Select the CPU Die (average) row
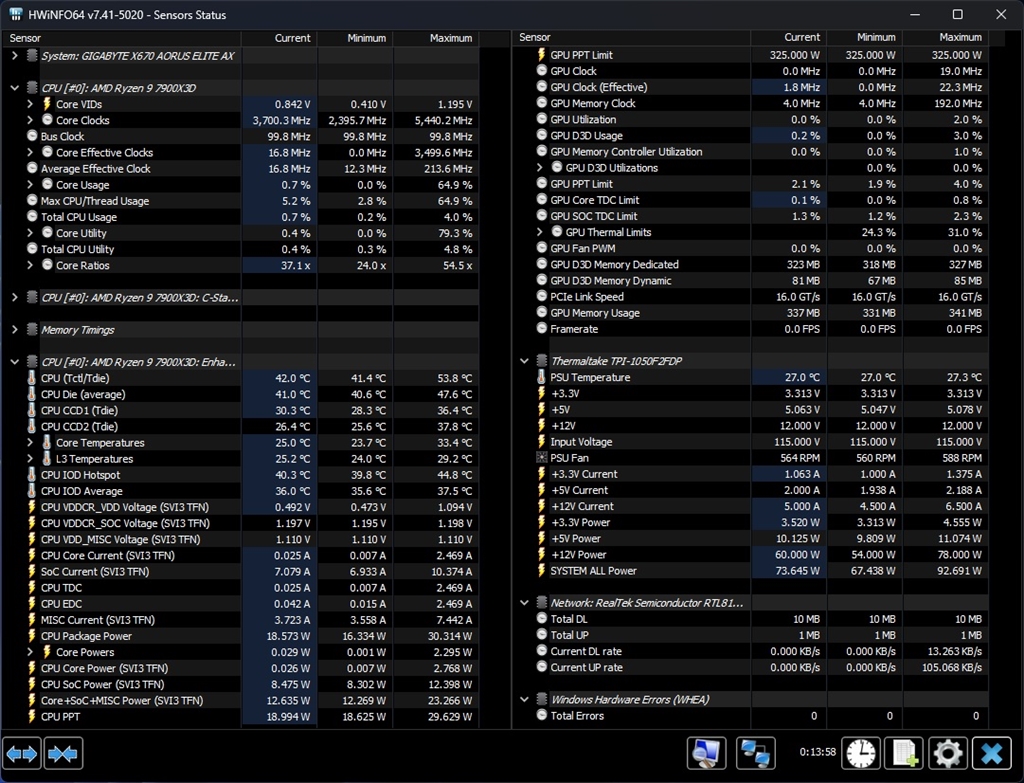The image size is (1024, 783). point(240,394)
